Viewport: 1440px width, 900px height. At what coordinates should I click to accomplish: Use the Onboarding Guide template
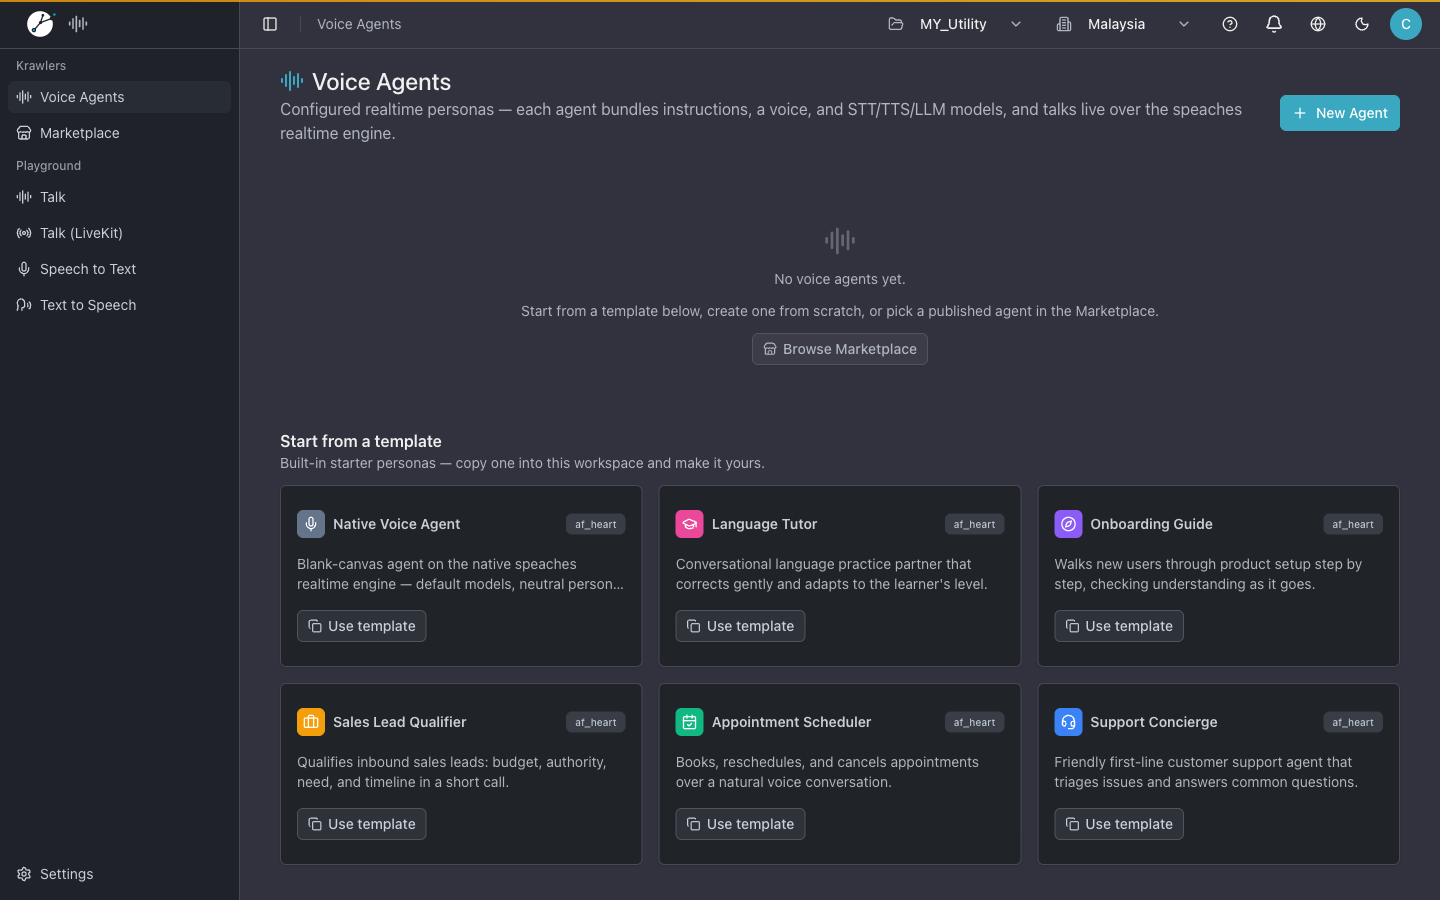point(1119,626)
